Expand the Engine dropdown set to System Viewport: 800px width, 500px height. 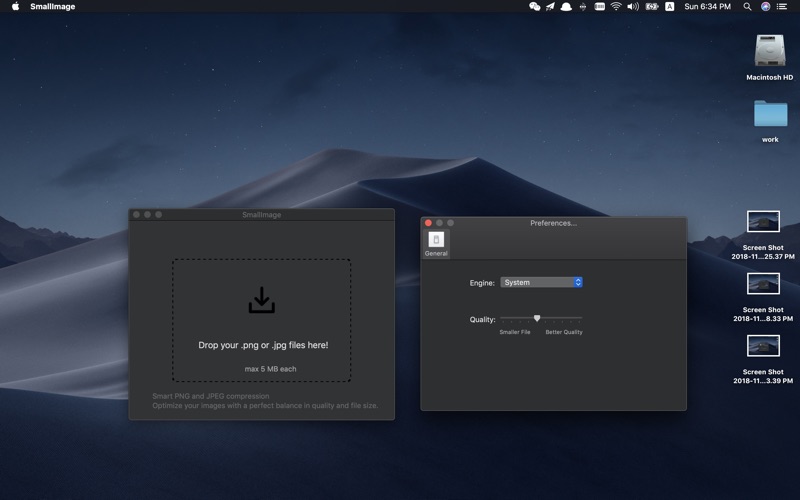541,283
